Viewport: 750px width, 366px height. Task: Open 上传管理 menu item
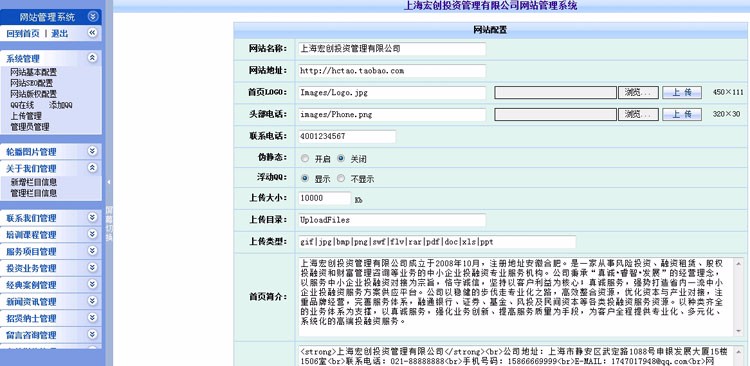26,116
